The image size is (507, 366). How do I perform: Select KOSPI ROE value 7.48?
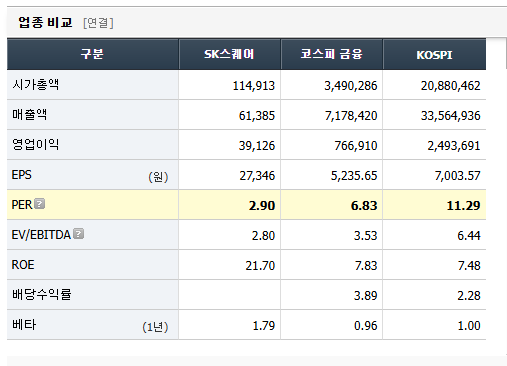coord(469,266)
